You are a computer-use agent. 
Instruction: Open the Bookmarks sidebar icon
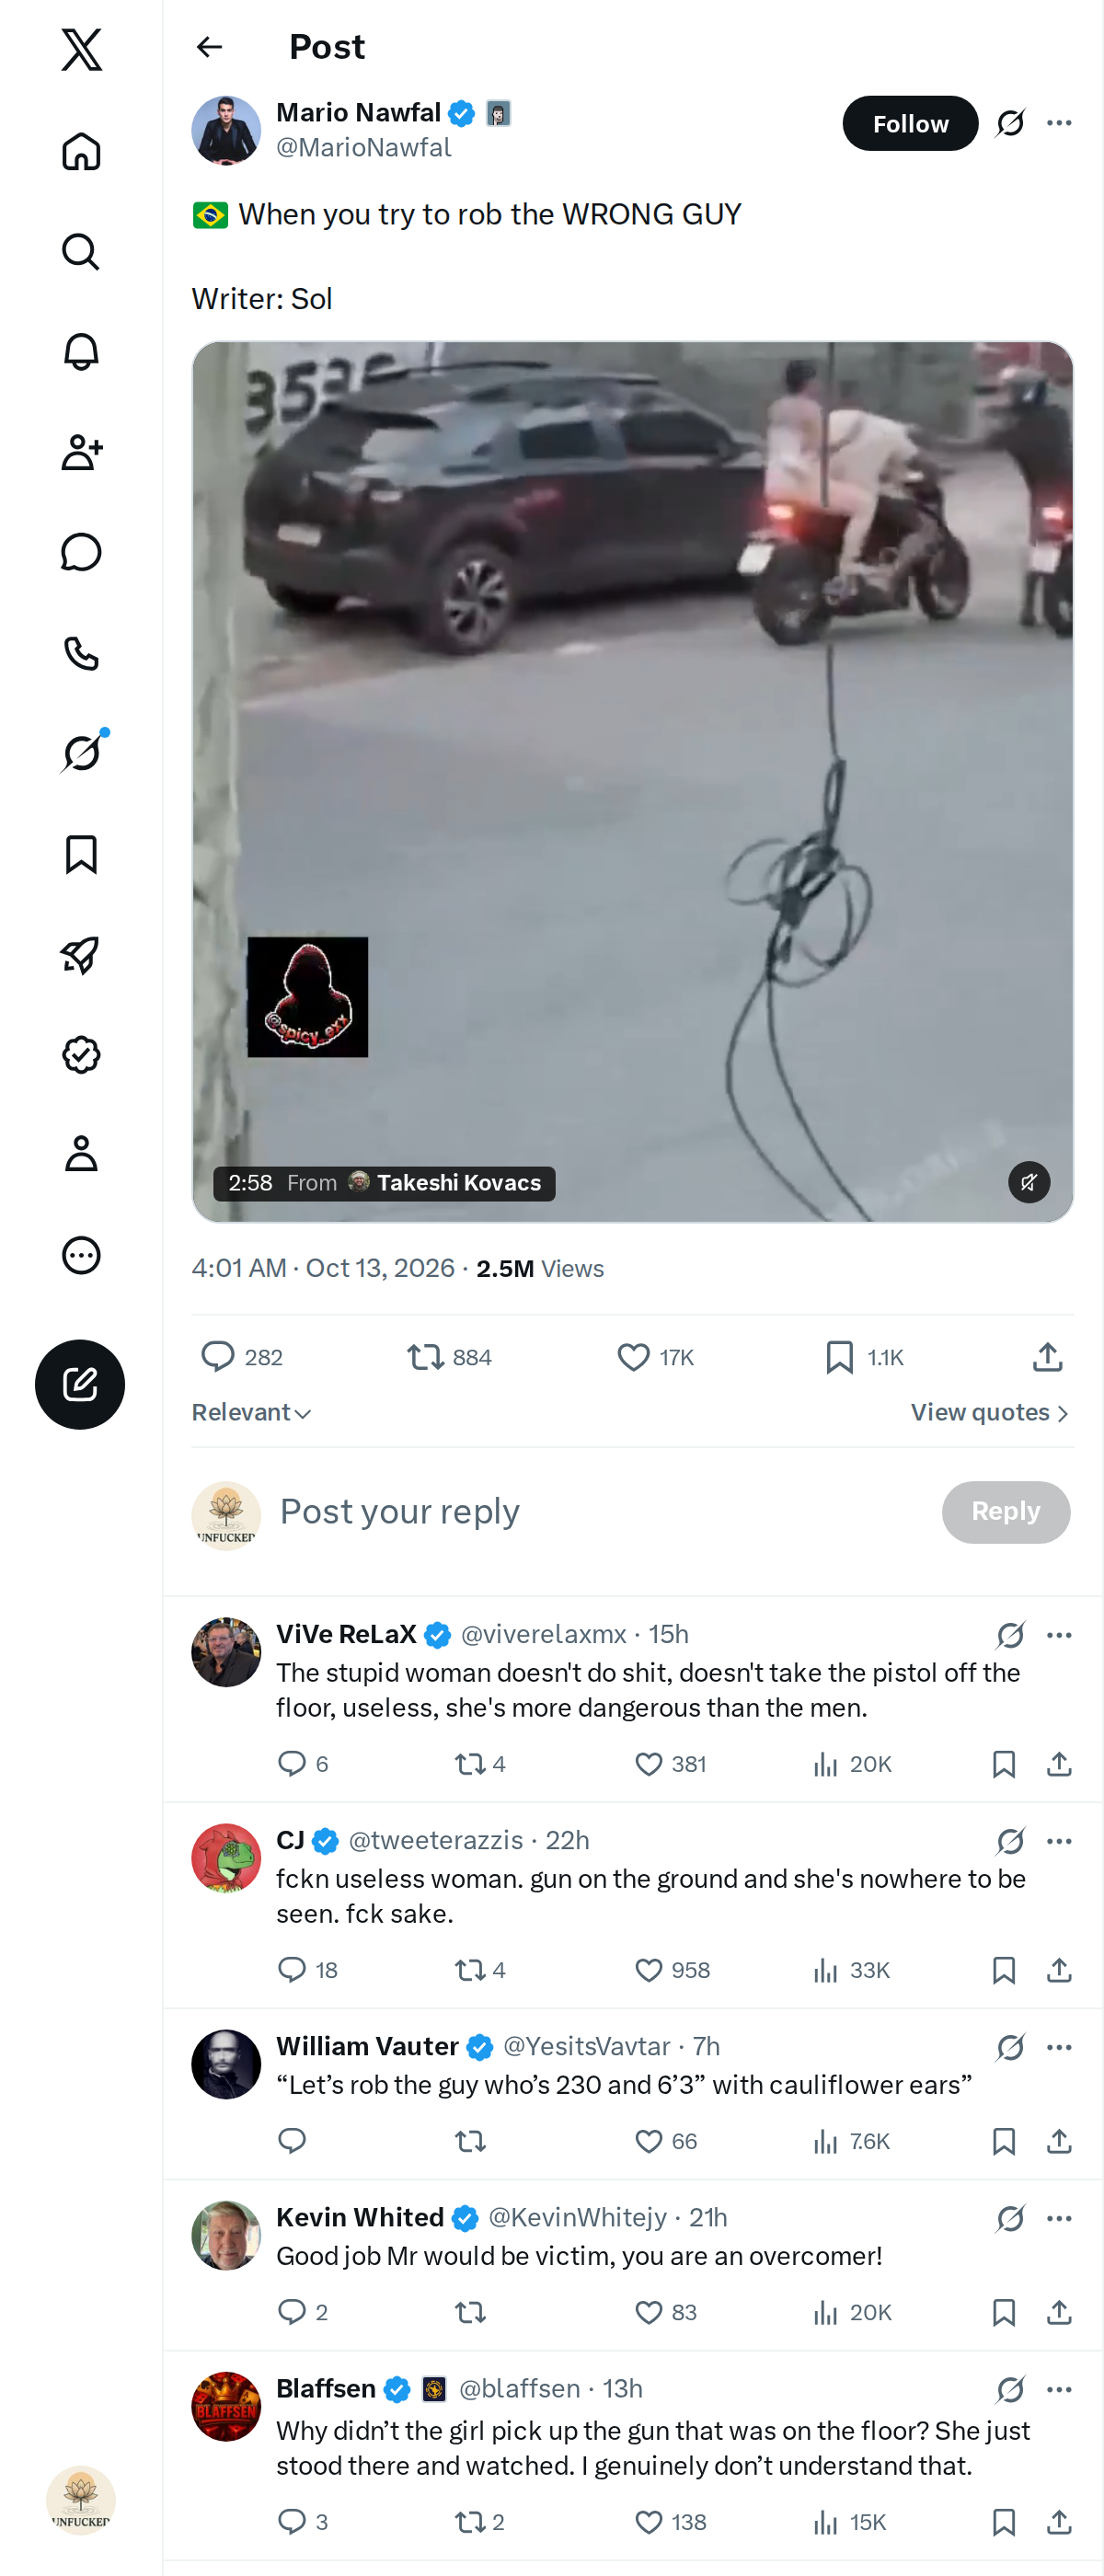point(81,854)
